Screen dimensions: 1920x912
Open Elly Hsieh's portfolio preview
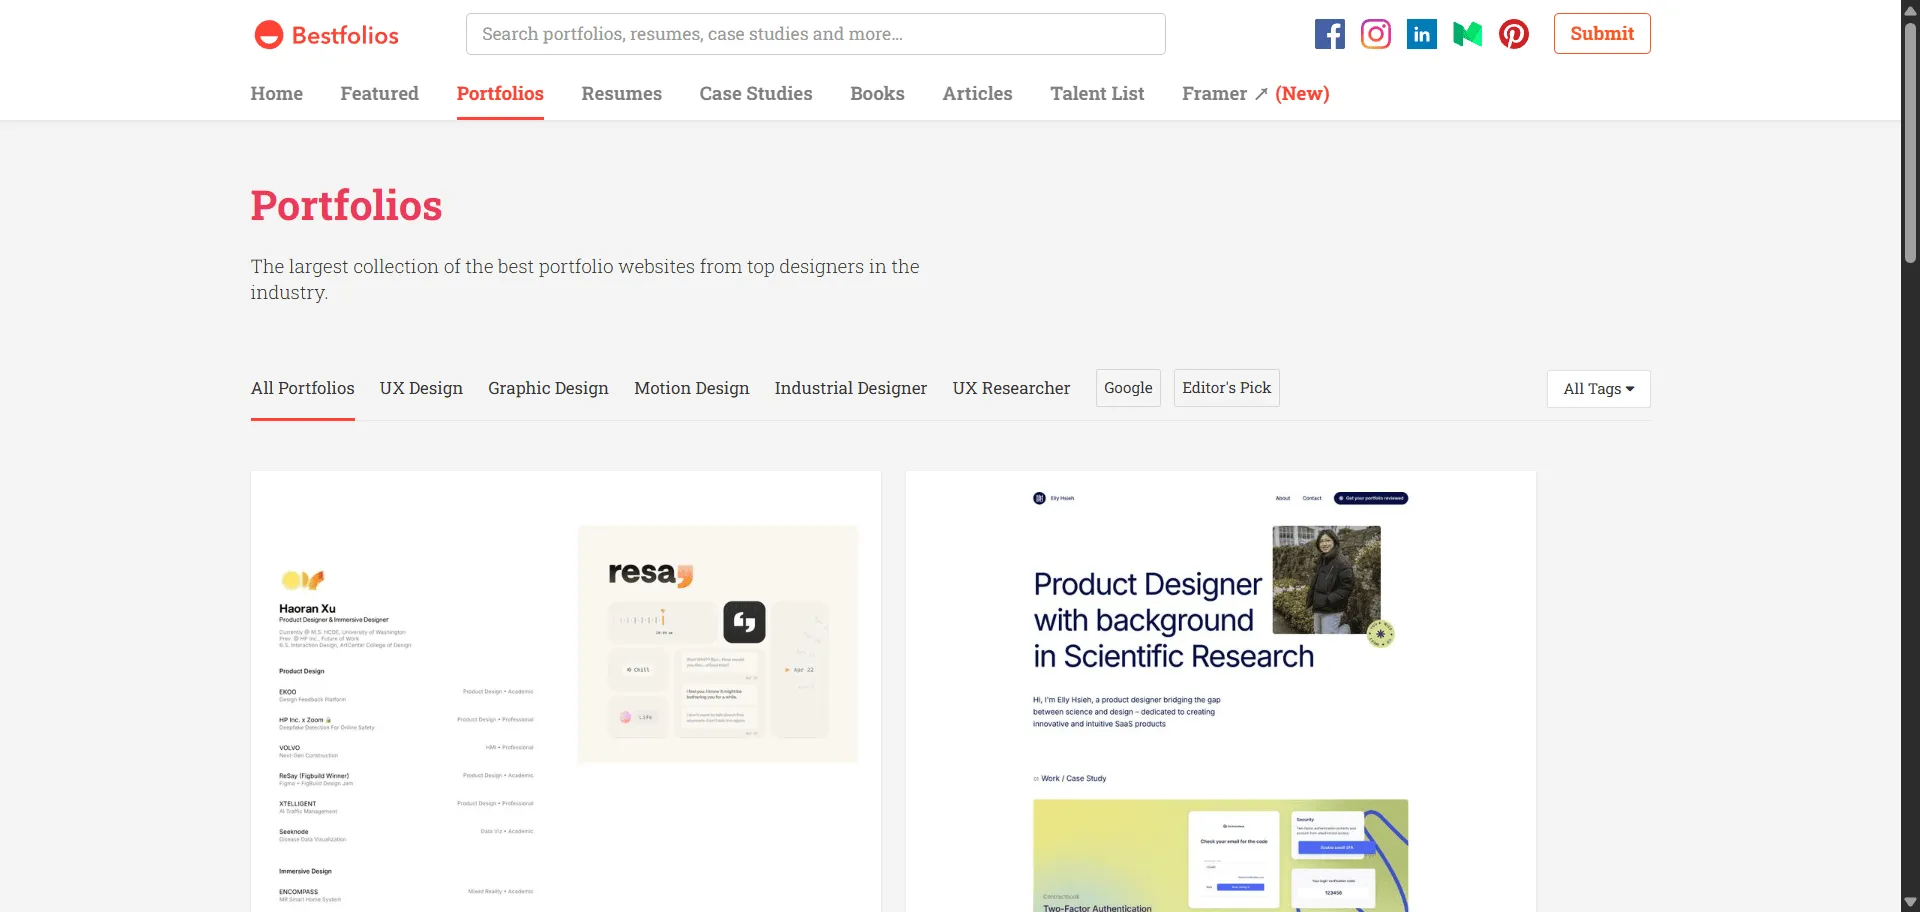click(x=1220, y=690)
